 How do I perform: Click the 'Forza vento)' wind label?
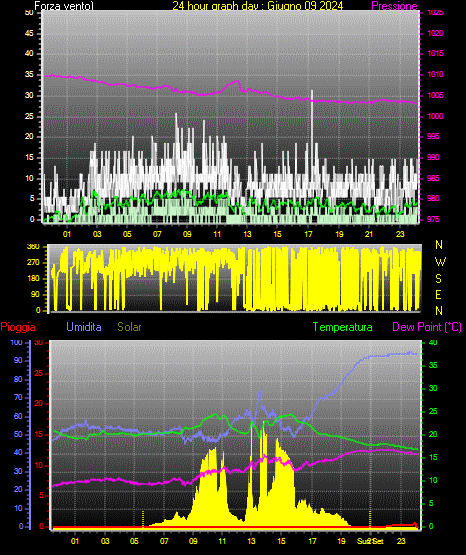click(x=64, y=6)
